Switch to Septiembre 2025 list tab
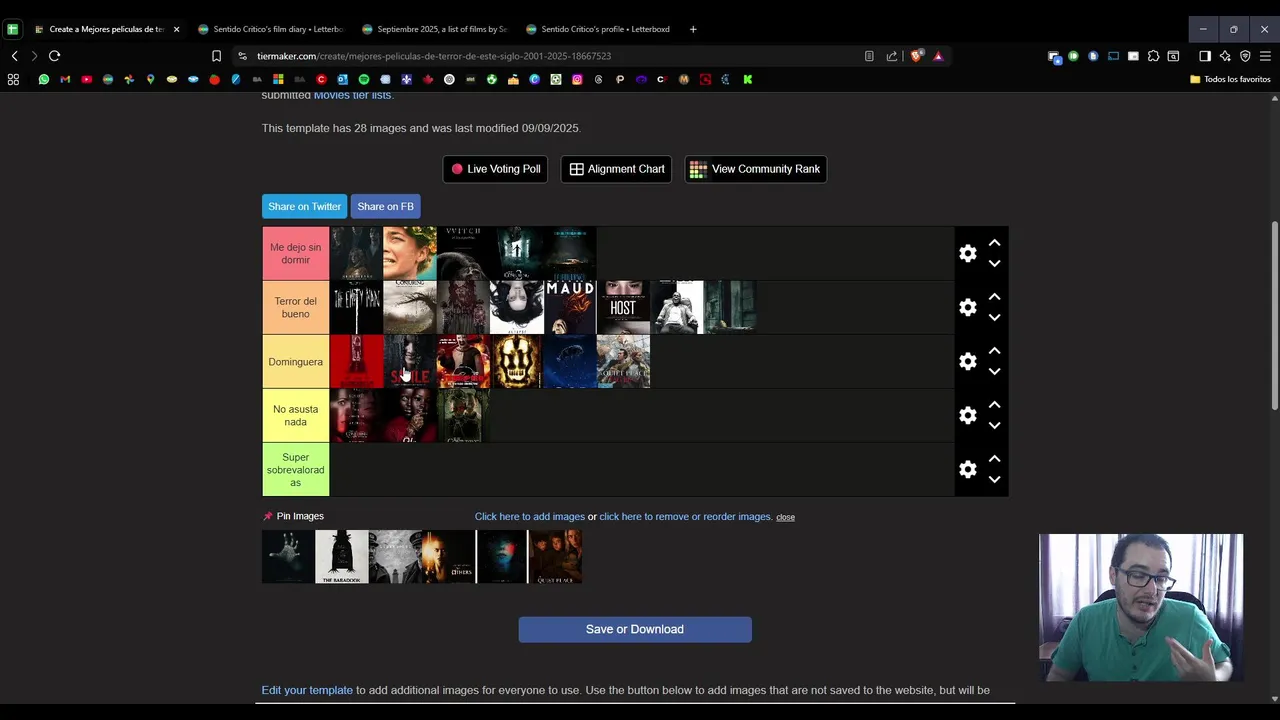 tap(435, 29)
